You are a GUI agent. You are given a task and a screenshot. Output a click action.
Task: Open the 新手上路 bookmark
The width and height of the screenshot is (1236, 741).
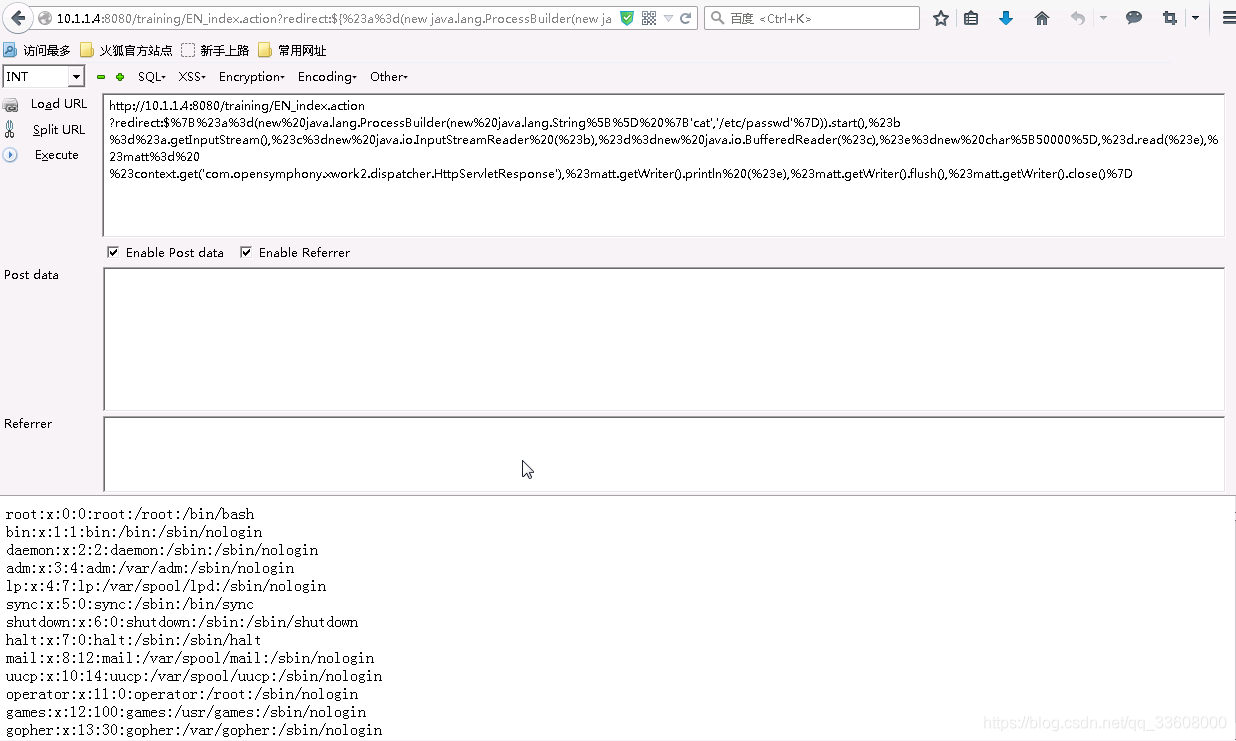point(215,50)
